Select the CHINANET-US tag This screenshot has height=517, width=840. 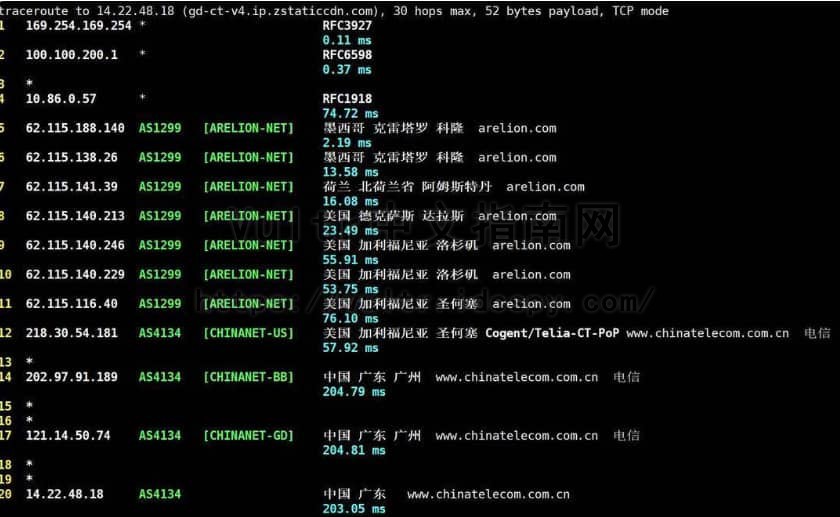(x=249, y=333)
